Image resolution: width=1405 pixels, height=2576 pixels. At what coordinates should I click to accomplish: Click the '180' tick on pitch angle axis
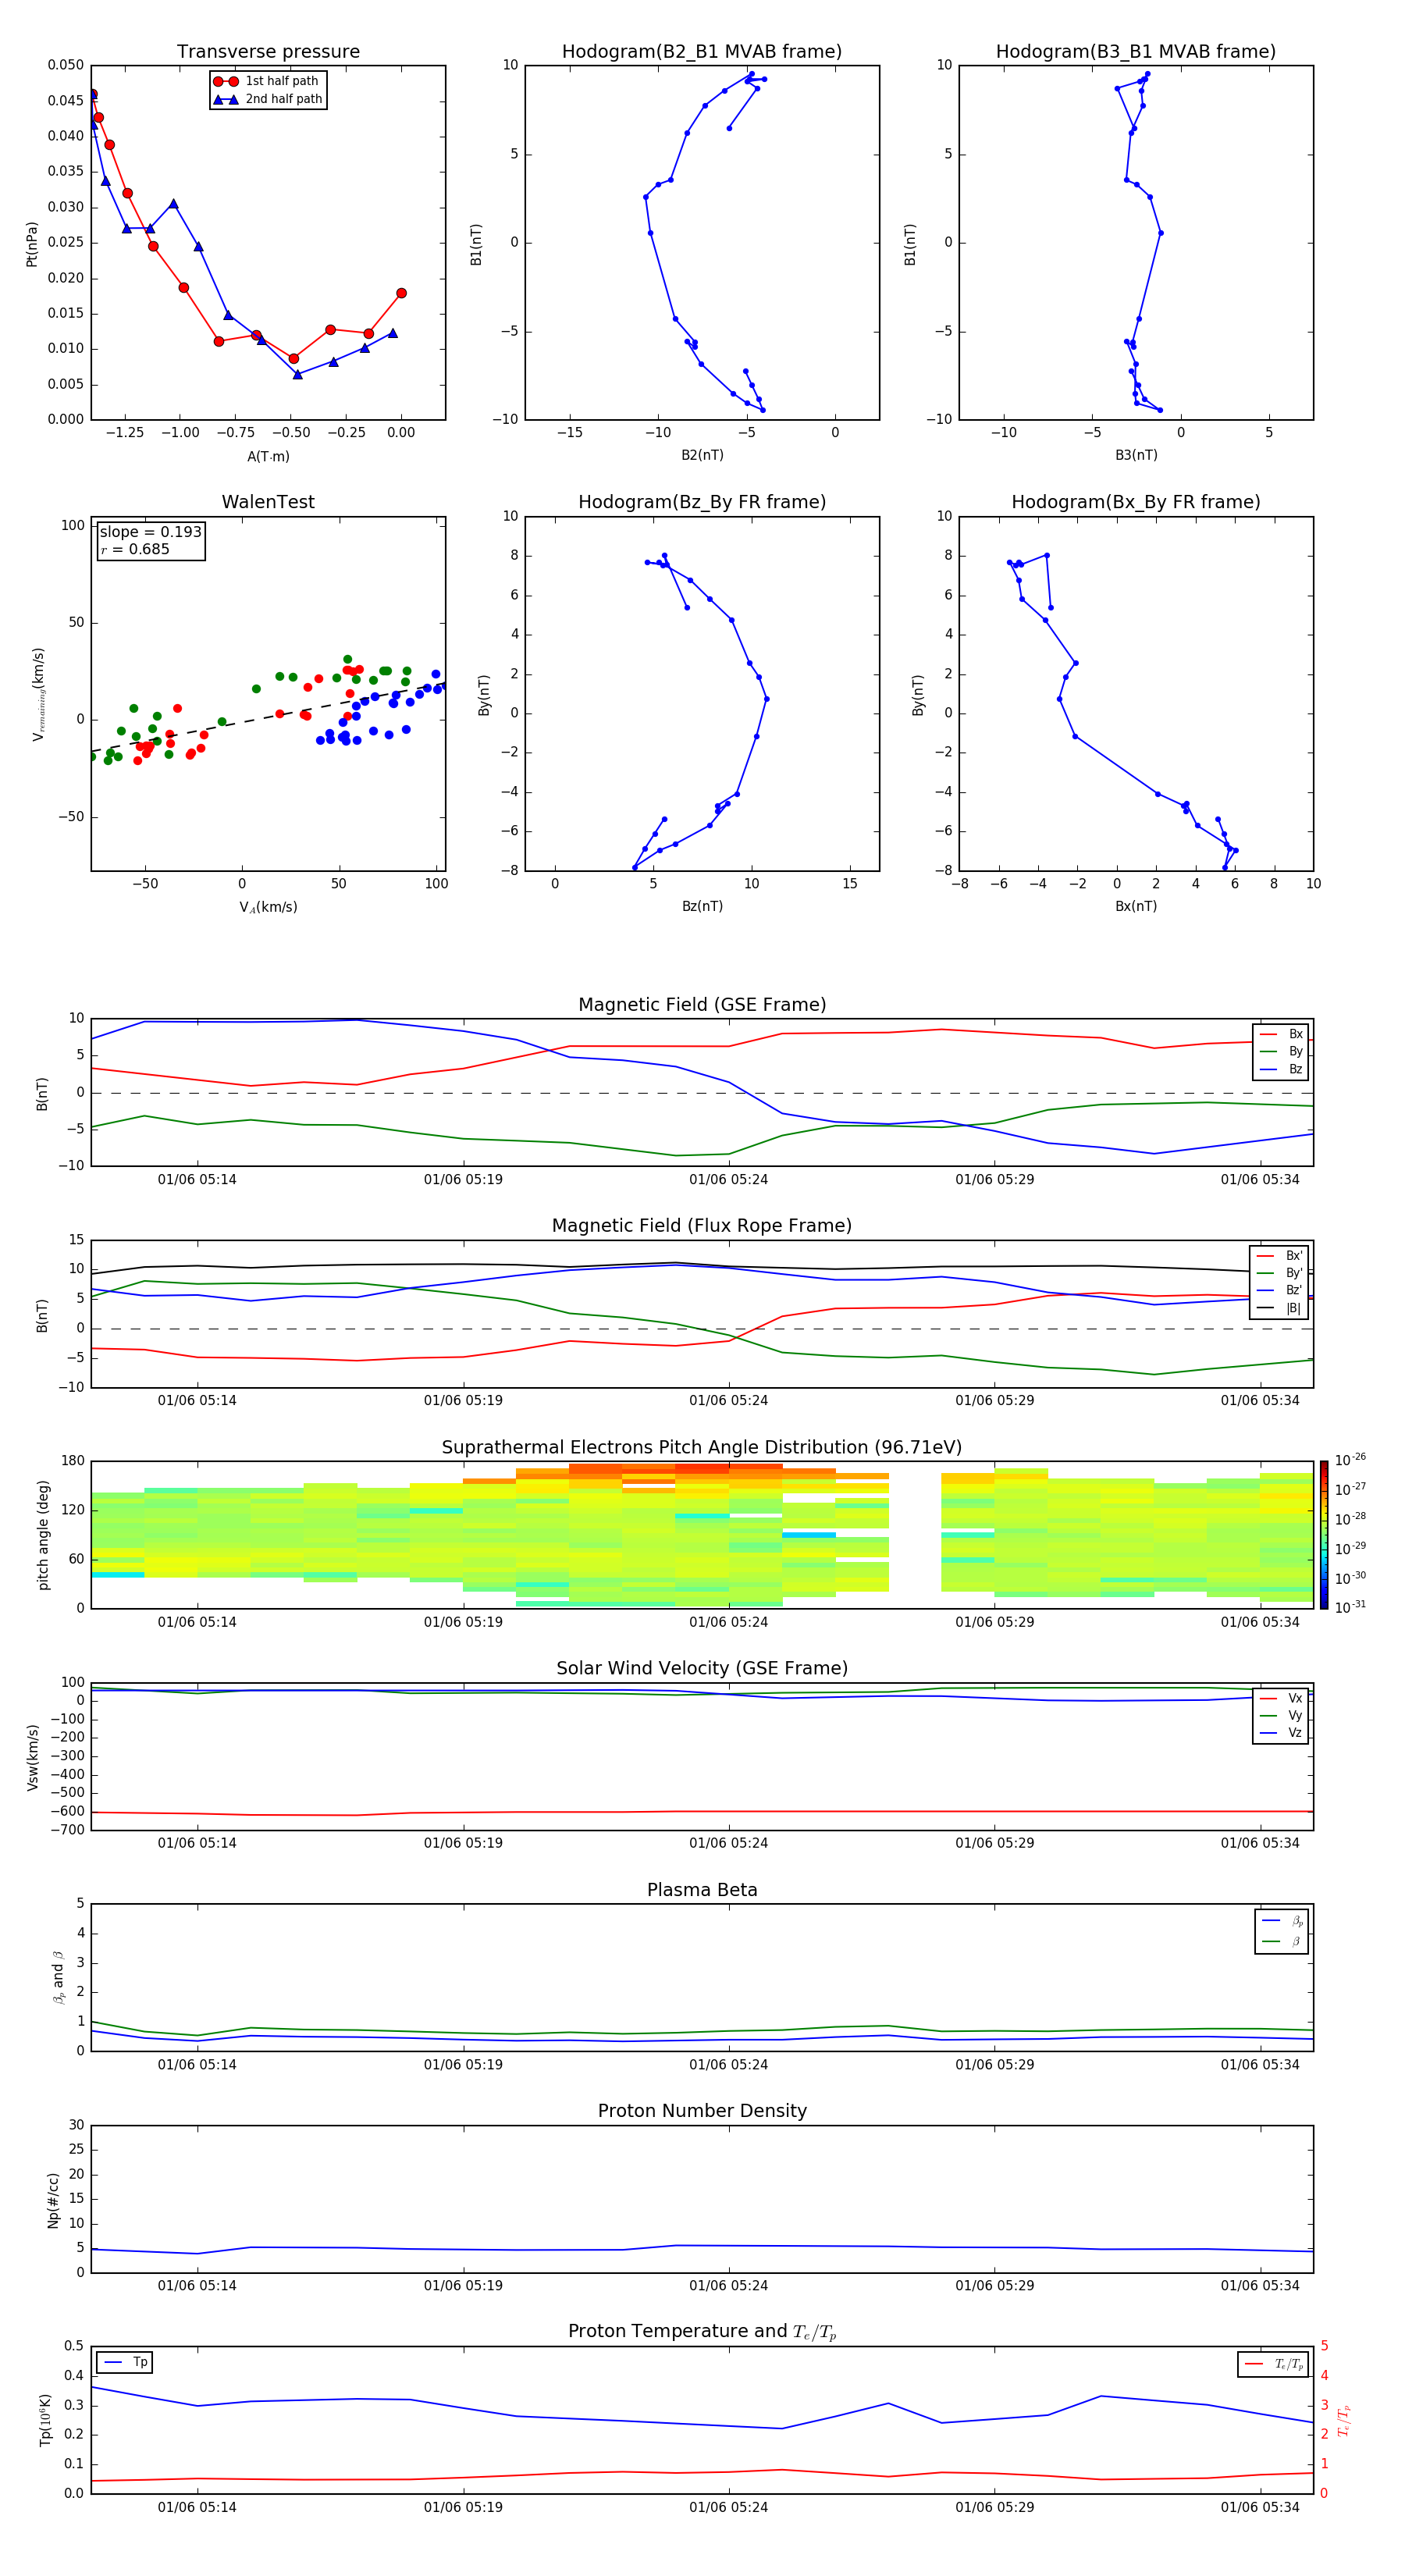(x=73, y=1461)
